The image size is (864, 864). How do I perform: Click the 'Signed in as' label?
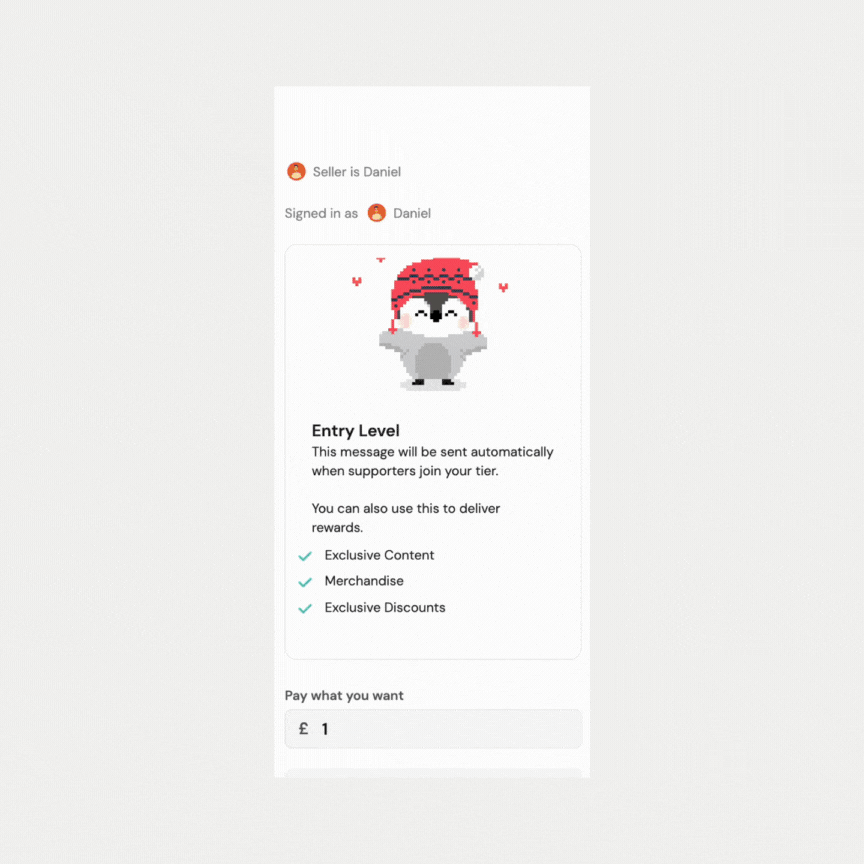pyautogui.click(x=321, y=213)
